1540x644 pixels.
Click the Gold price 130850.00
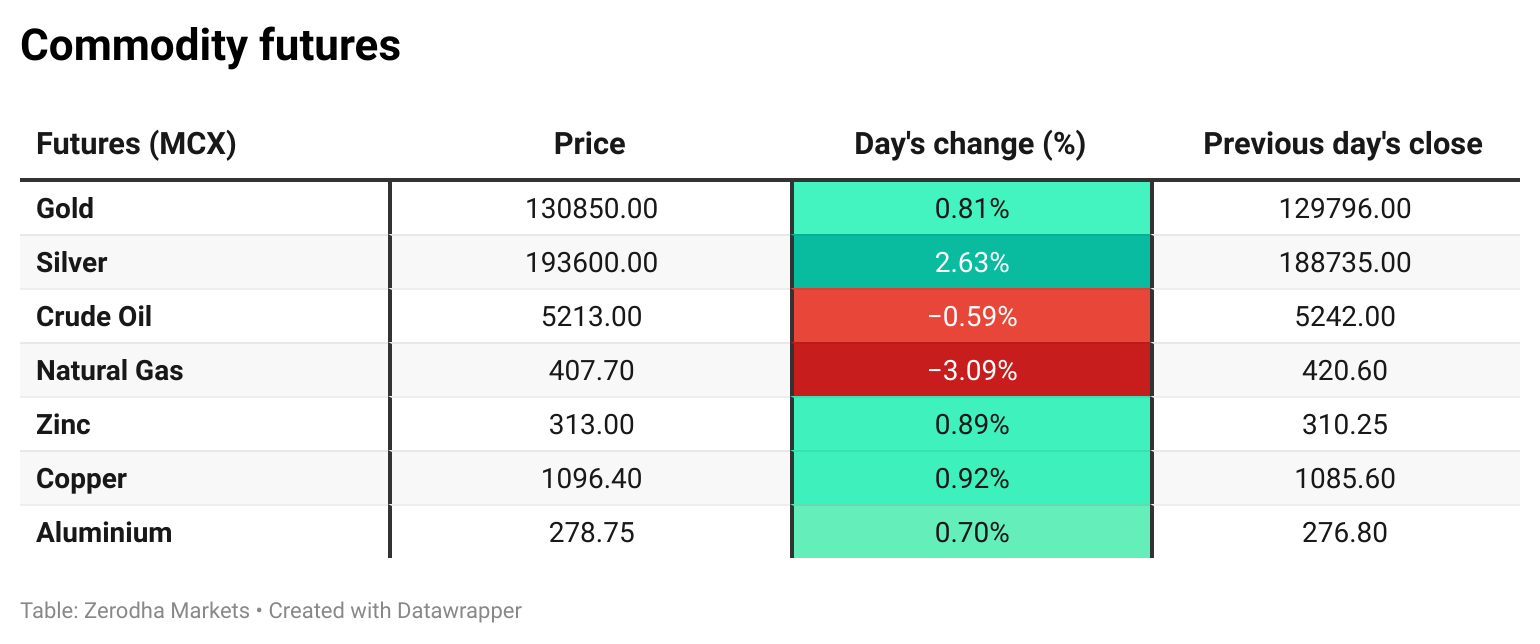pyautogui.click(x=591, y=209)
